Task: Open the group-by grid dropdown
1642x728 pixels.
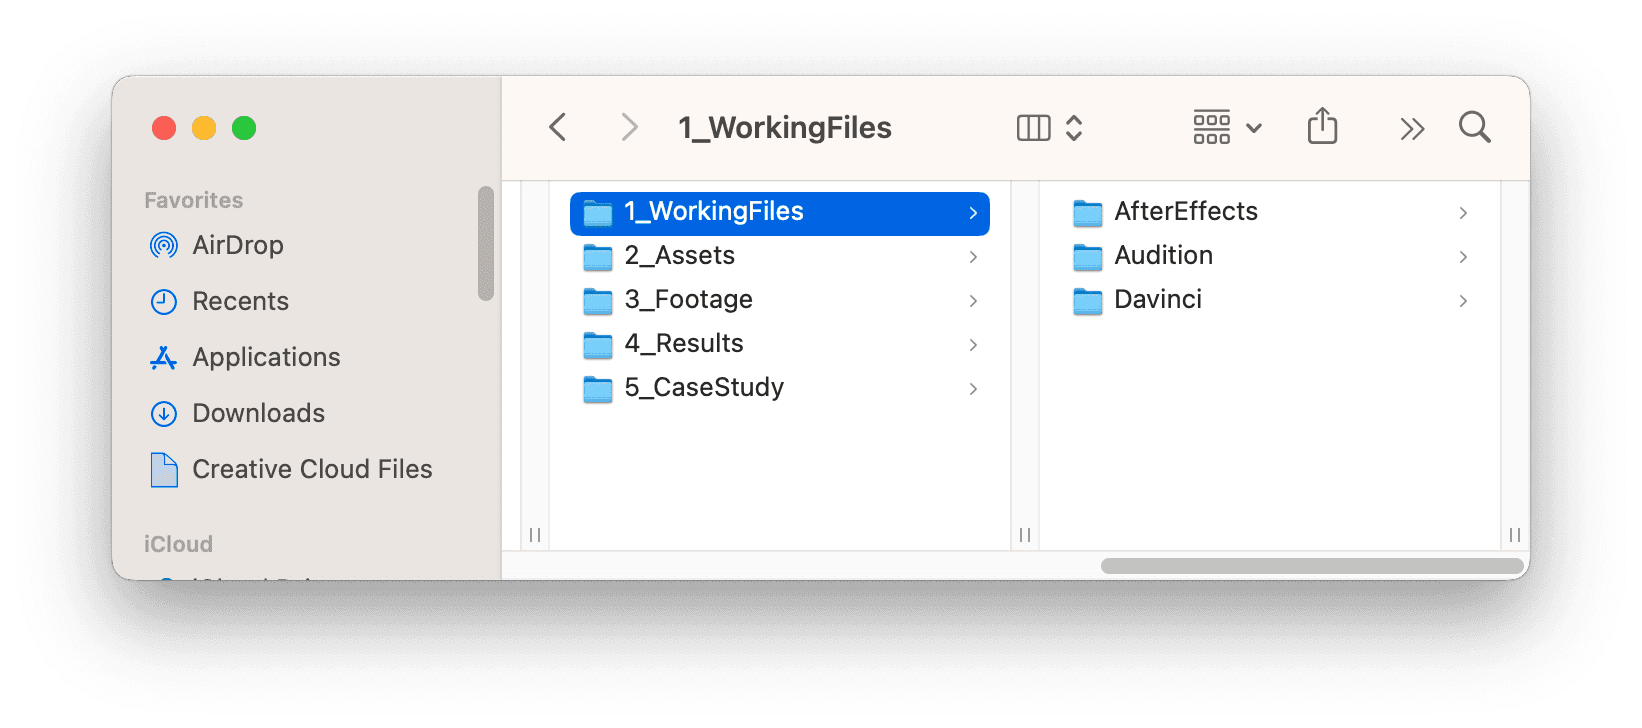Action: [1227, 128]
